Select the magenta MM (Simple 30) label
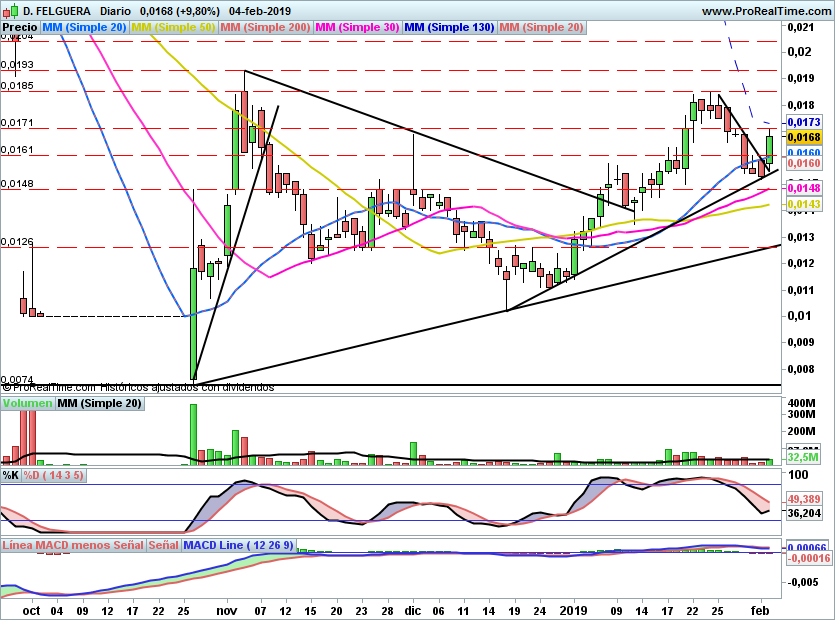This screenshot has height=620, width=835. coord(357,27)
